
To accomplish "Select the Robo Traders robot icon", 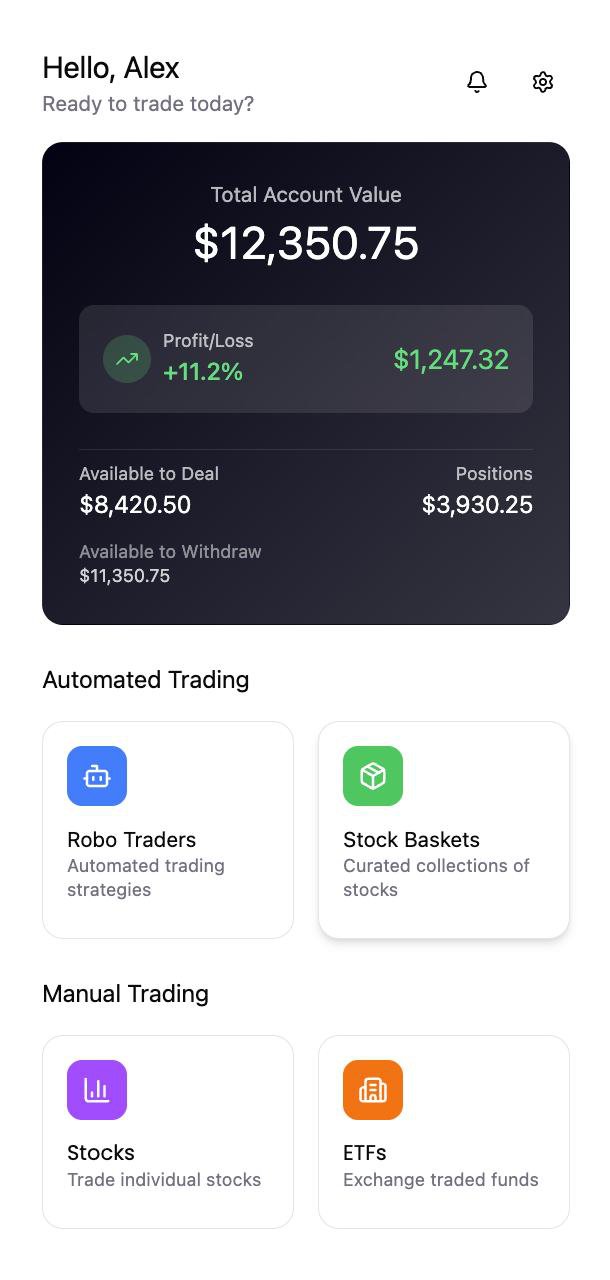I will coord(97,776).
